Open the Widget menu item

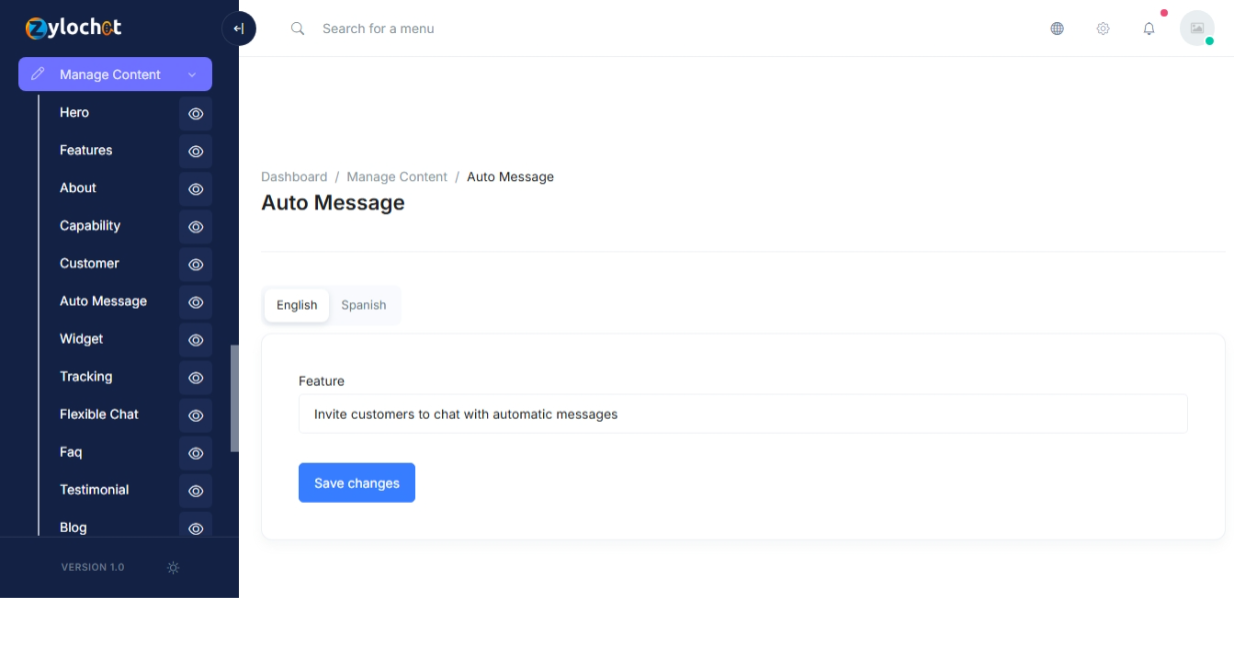tap(81, 339)
